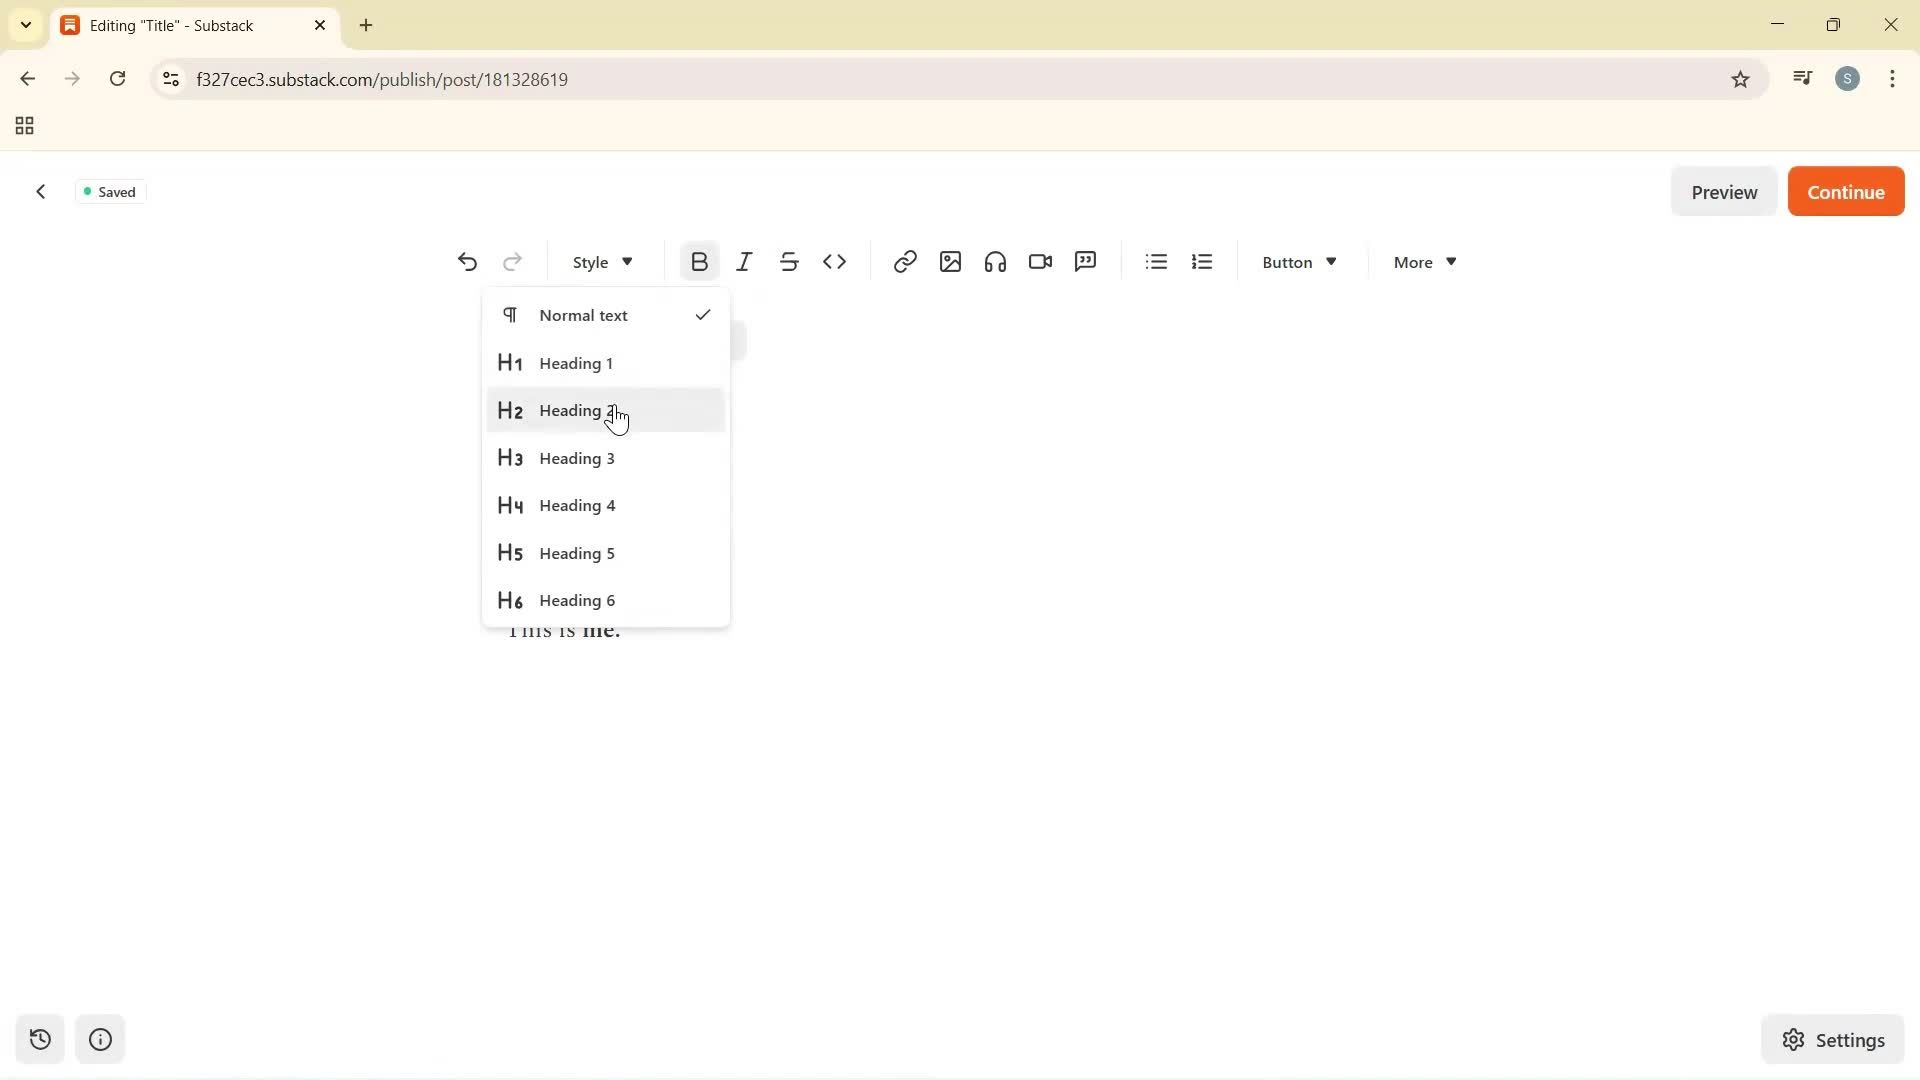Apply italic formatting

744,261
